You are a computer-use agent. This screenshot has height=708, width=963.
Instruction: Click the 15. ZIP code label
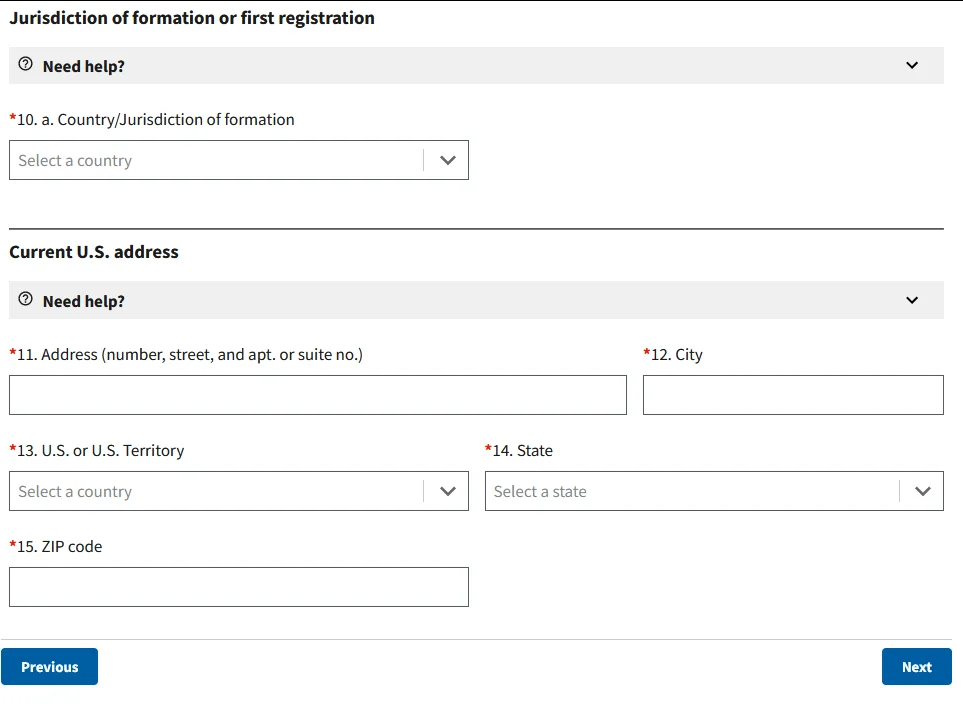click(55, 547)
